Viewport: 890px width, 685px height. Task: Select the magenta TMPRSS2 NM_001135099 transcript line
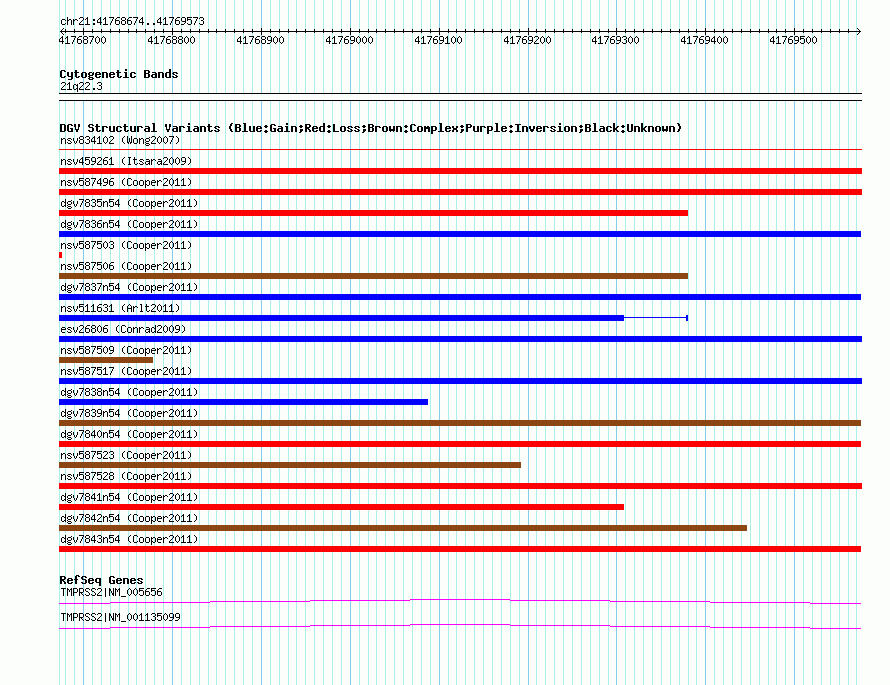[x=460, y=626]
